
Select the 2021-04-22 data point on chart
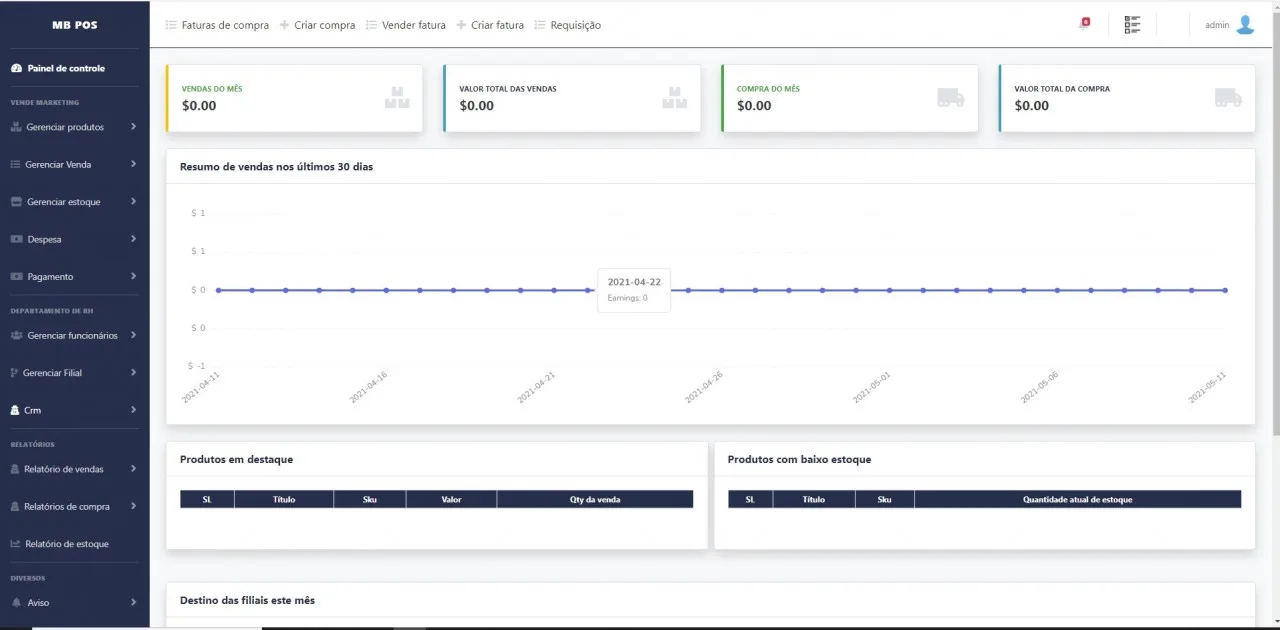point(588,290)
